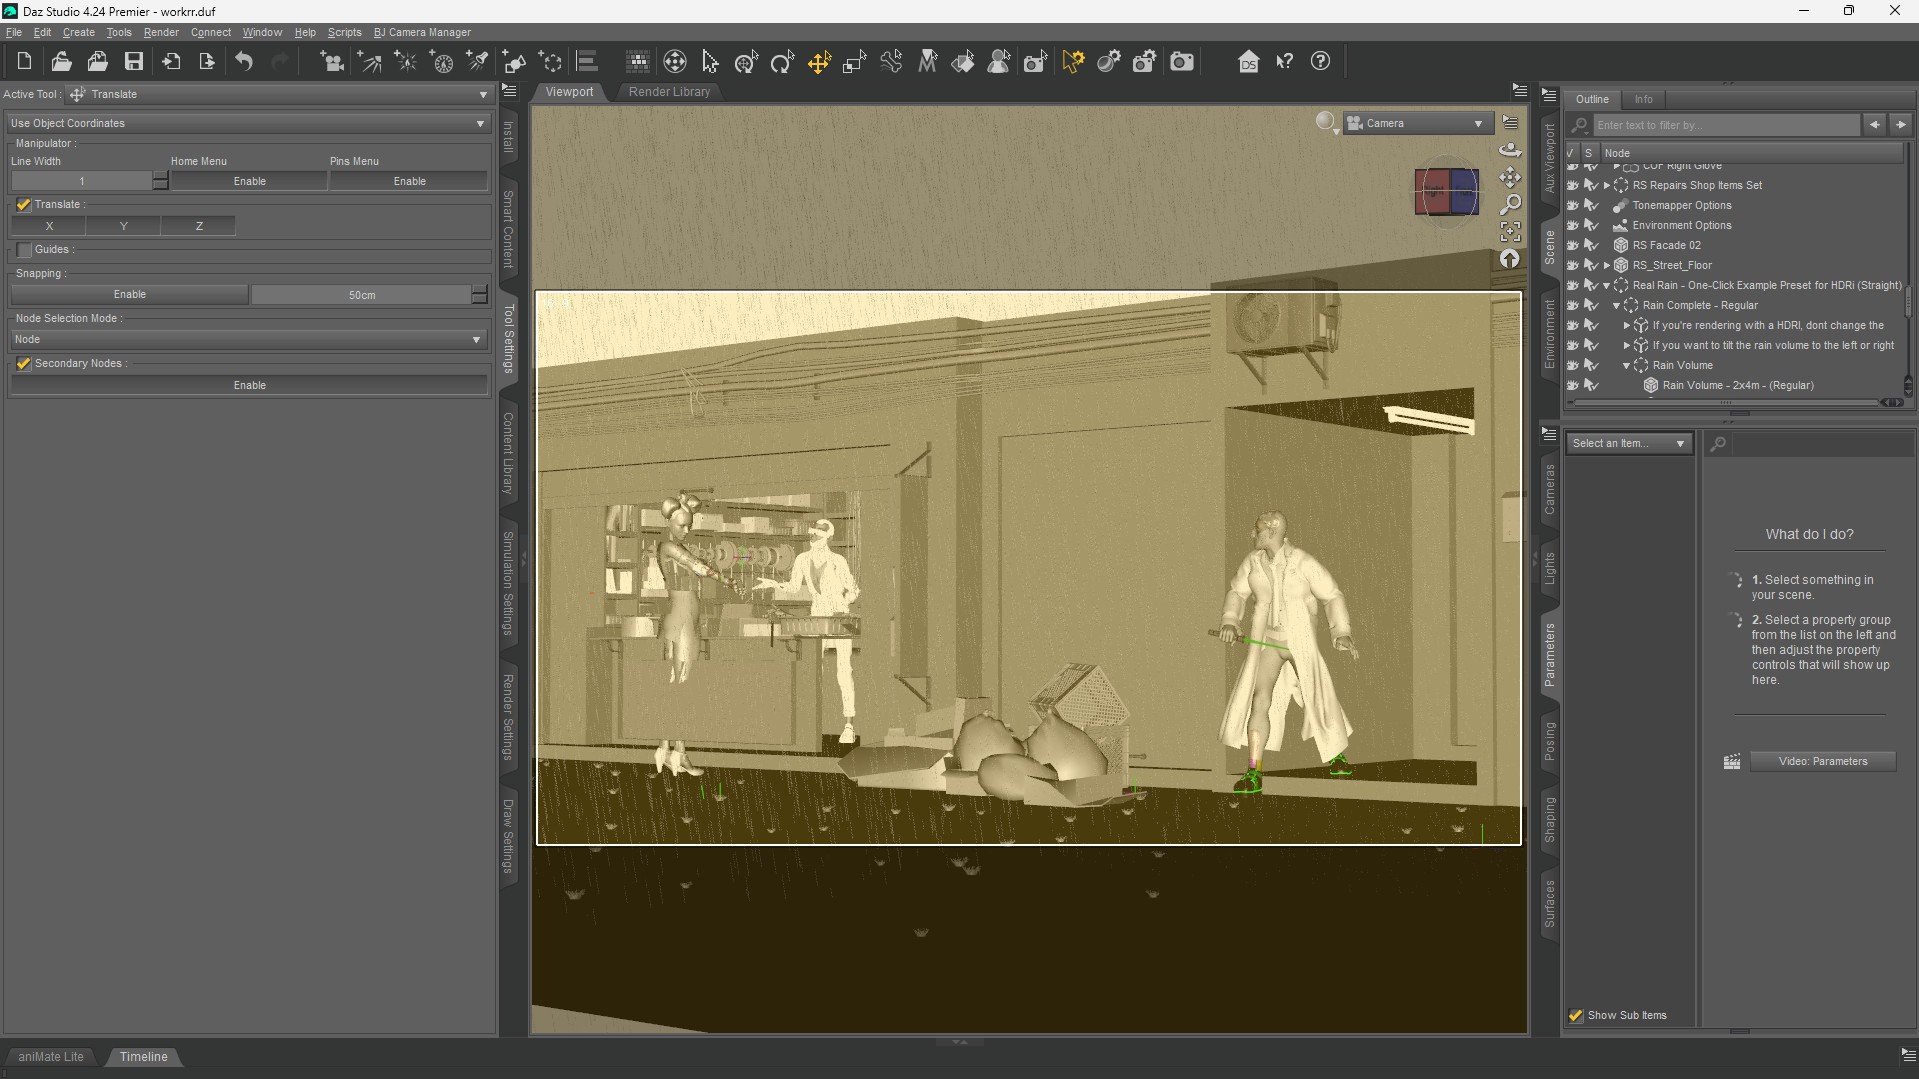Expand the RS Repairs Shop Items Set node

[x=1607, y=186]
